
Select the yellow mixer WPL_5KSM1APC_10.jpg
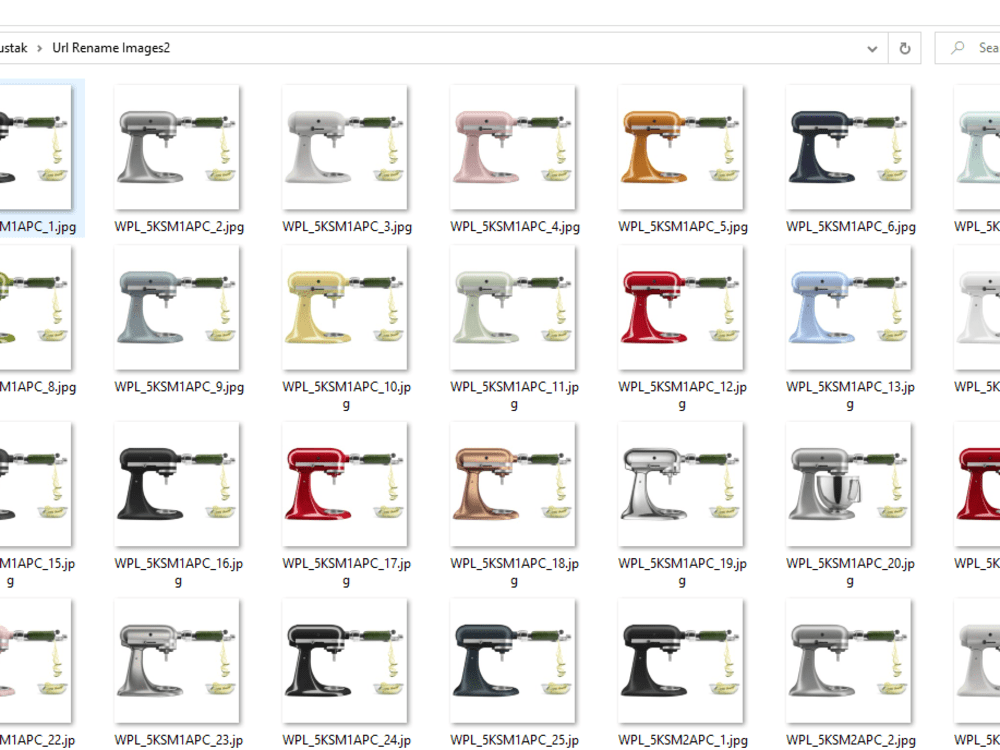tap(344, 307)
